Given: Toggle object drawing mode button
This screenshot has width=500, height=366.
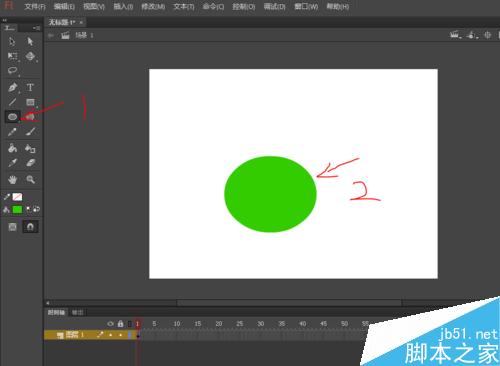Looking at the screenshot, I should coord(12,227).
